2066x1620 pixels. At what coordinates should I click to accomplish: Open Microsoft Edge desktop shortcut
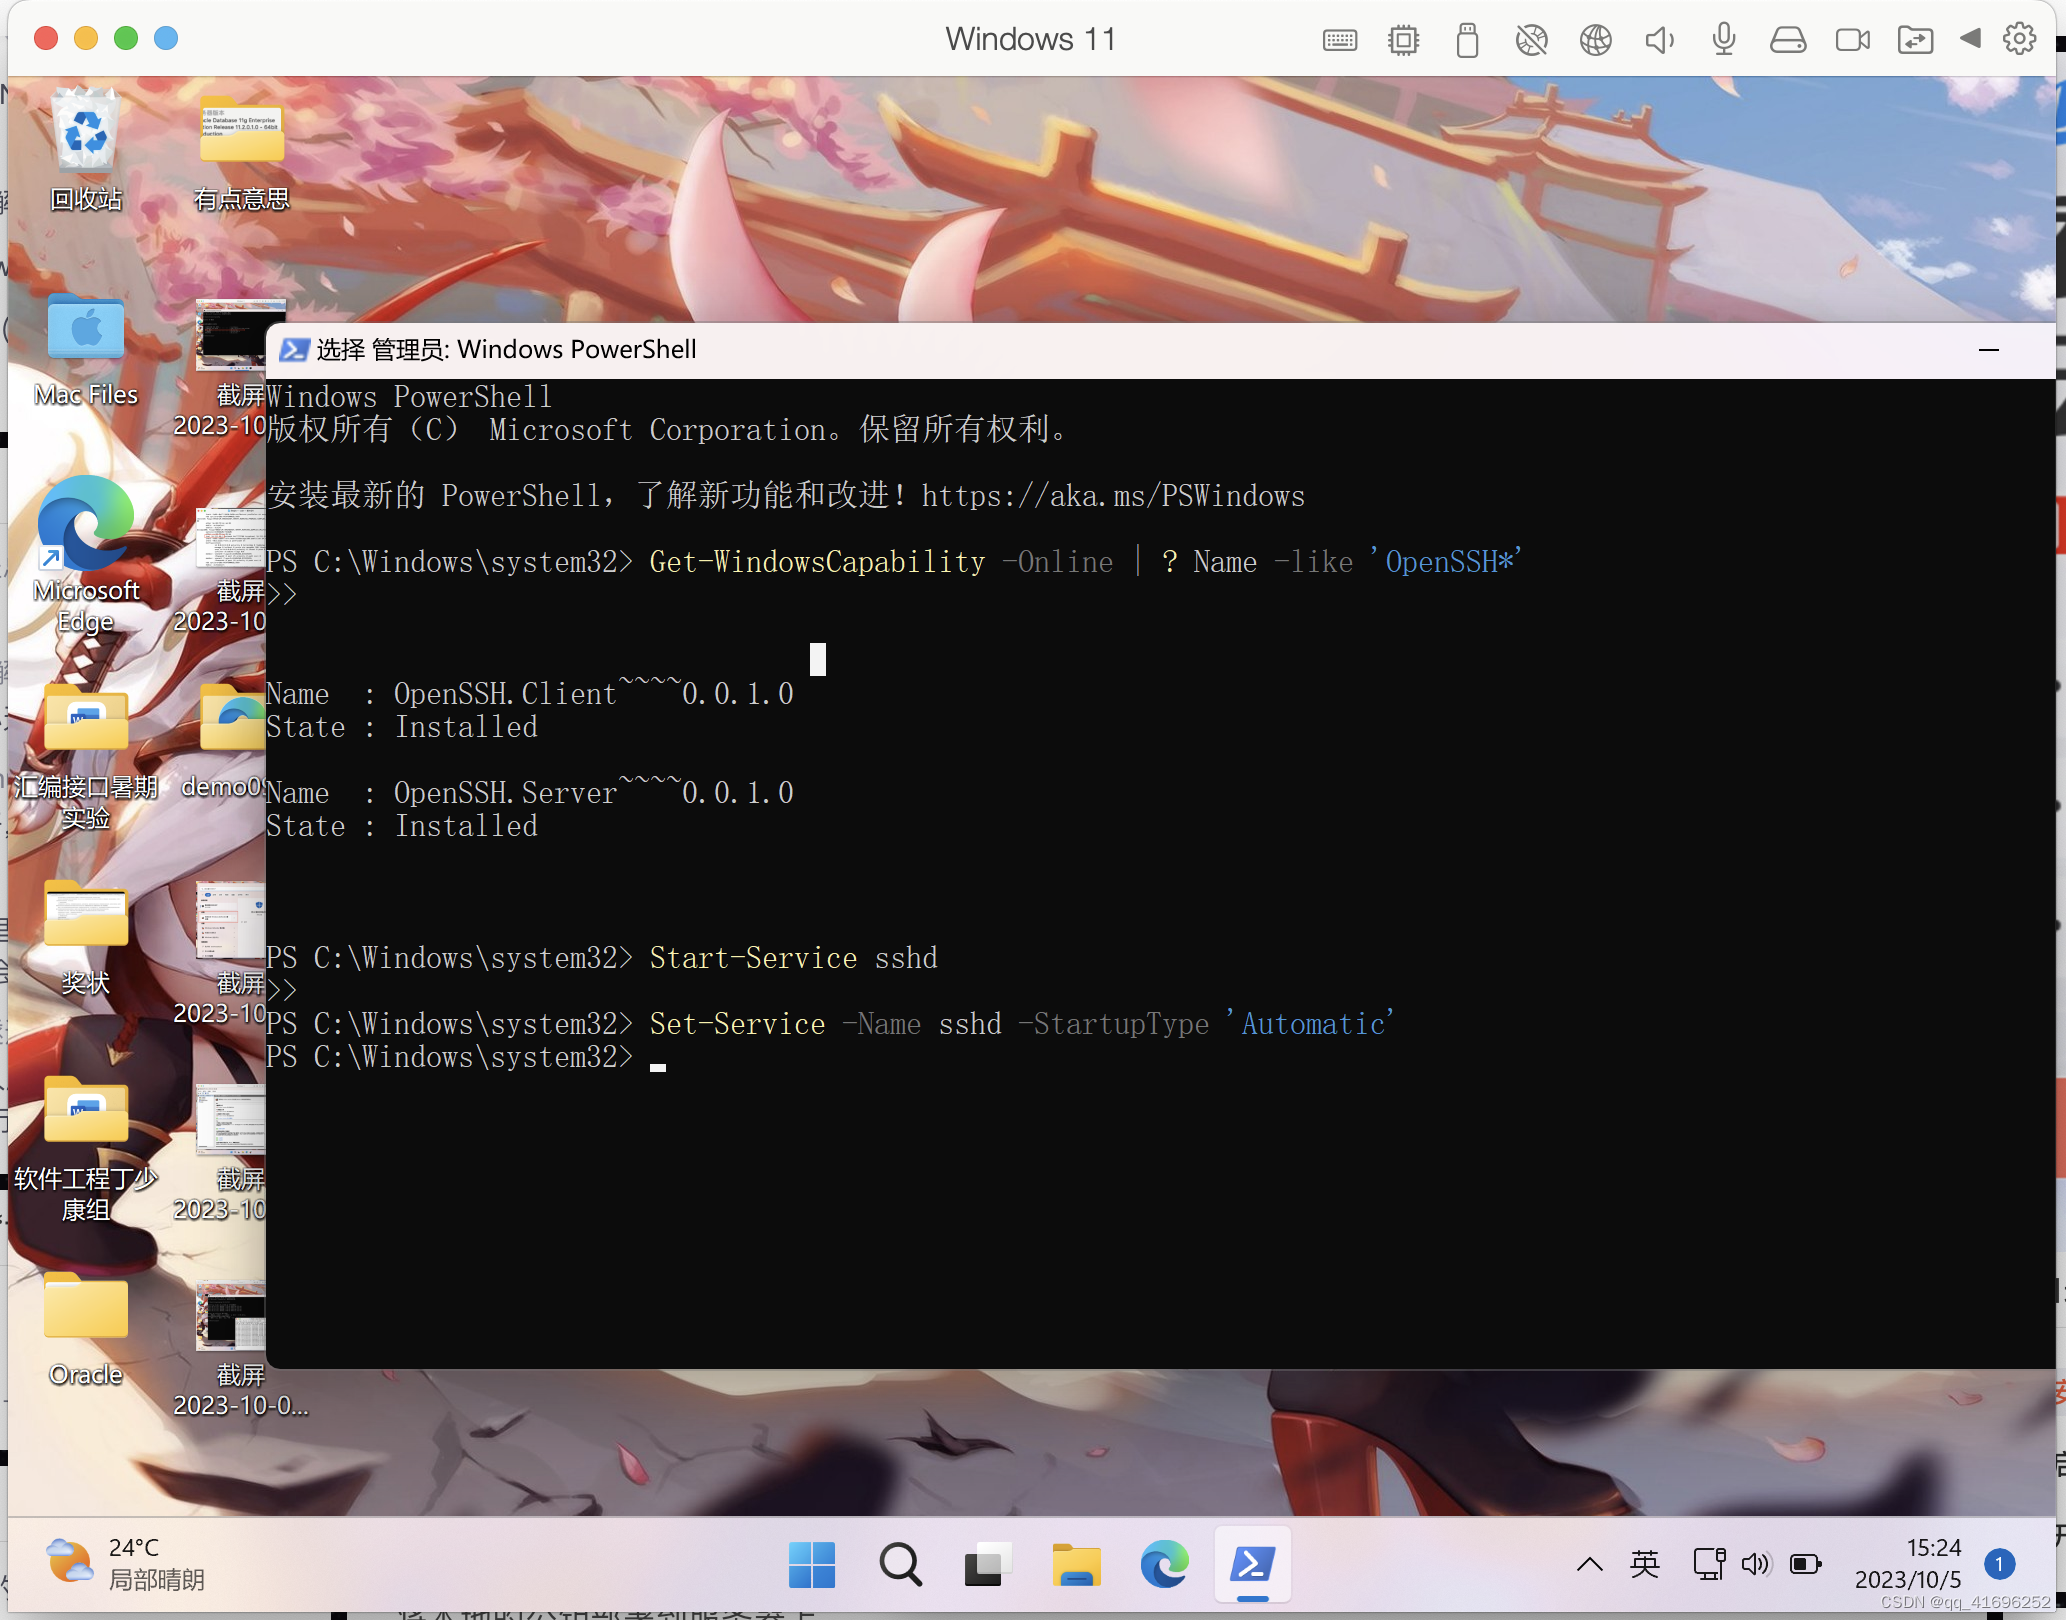pyautogui.click(x=86, y=554)
